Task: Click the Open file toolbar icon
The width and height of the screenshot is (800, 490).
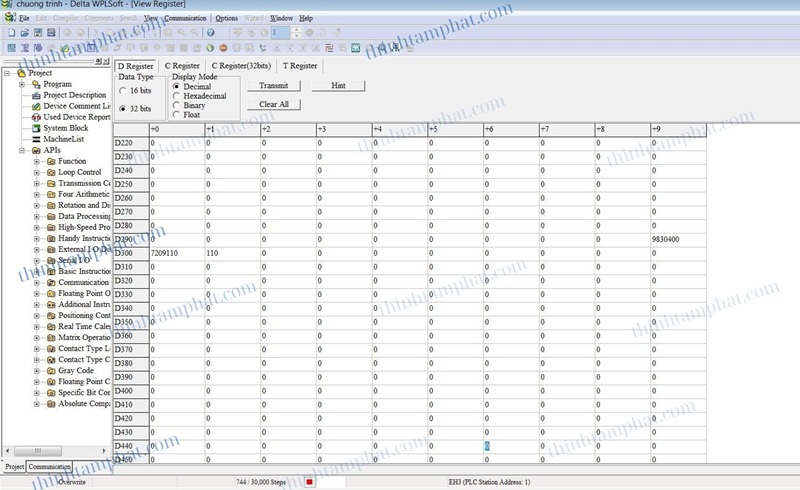Action: pyautogui.click(x=25, y=33)
